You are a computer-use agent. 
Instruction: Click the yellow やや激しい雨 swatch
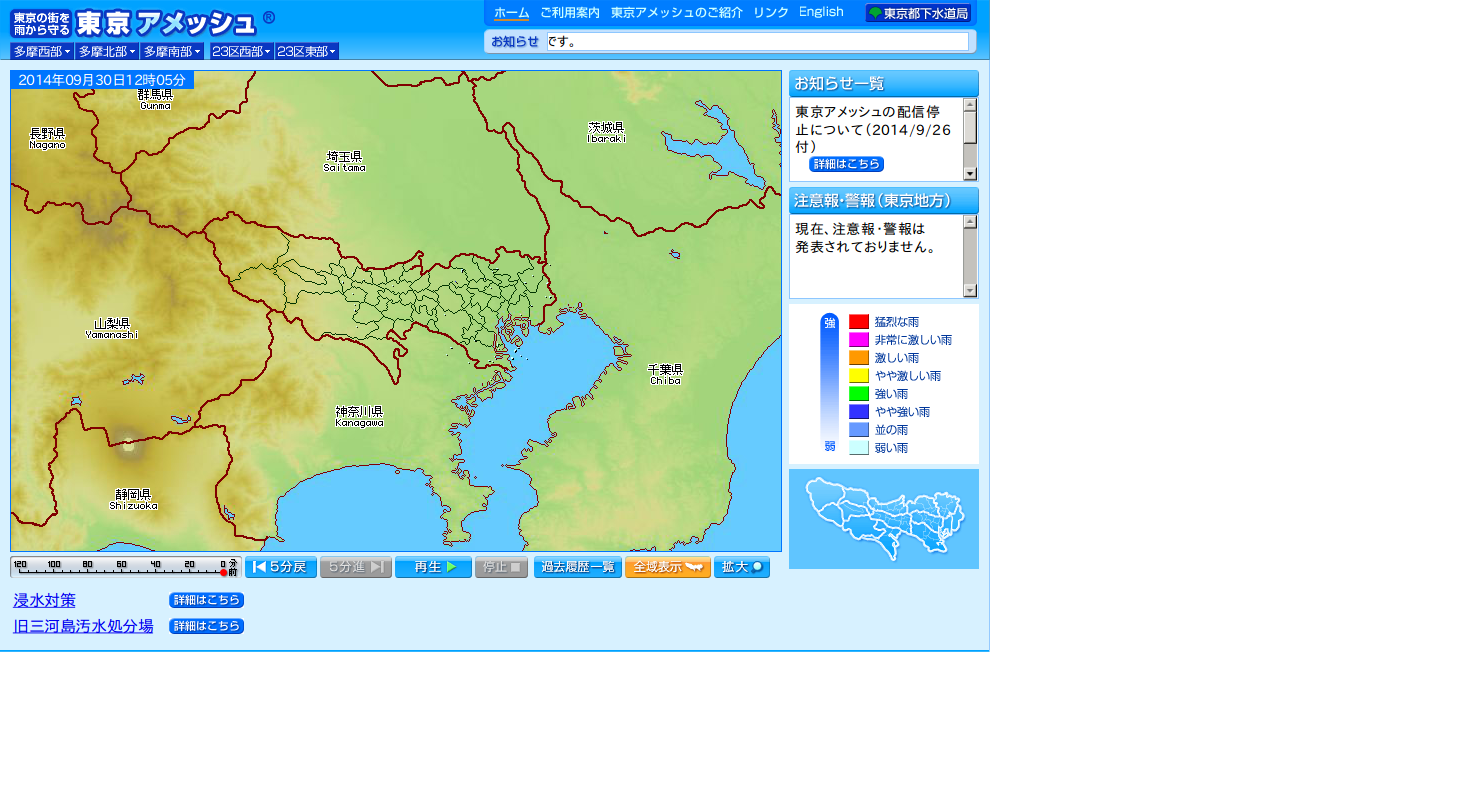click(859, 376)
